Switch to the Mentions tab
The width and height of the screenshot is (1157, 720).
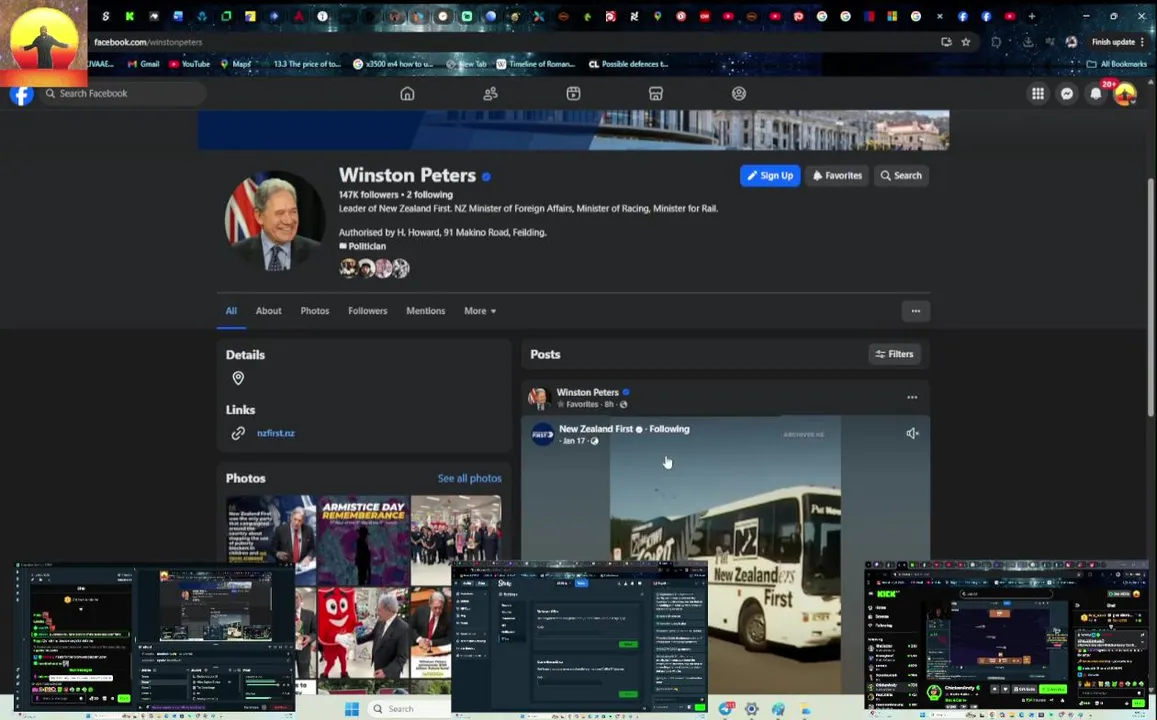[426, 311]
